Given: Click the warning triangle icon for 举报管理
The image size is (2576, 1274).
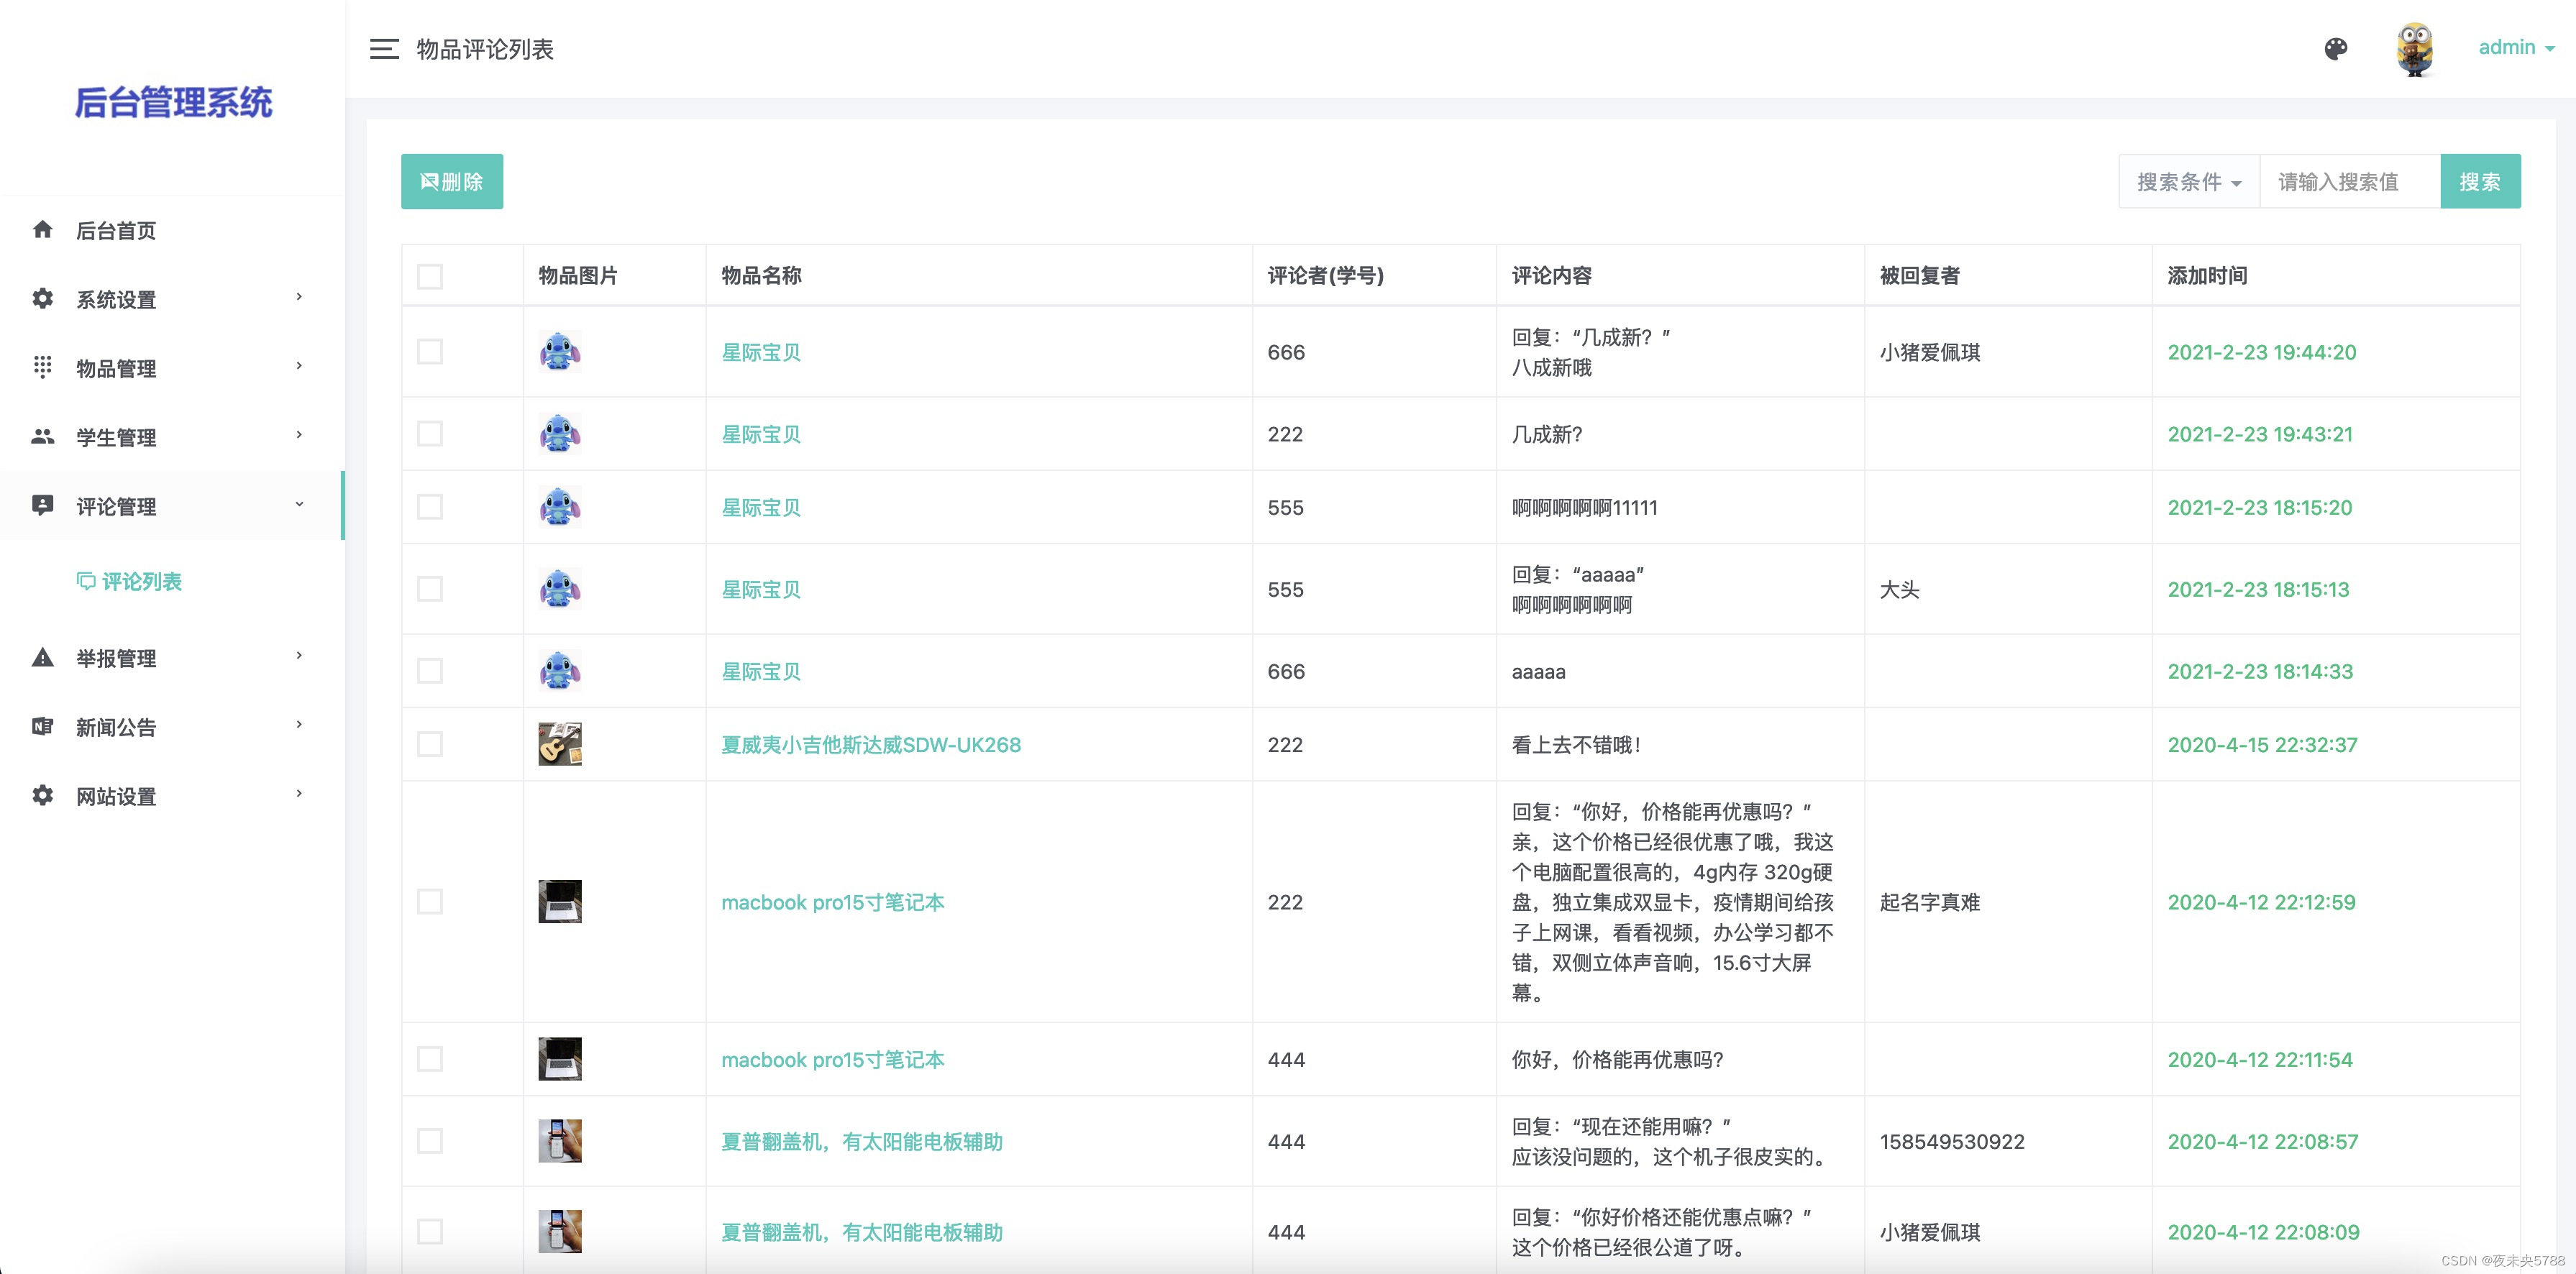Looking at the screenshot, I should [x=42, y=658].
